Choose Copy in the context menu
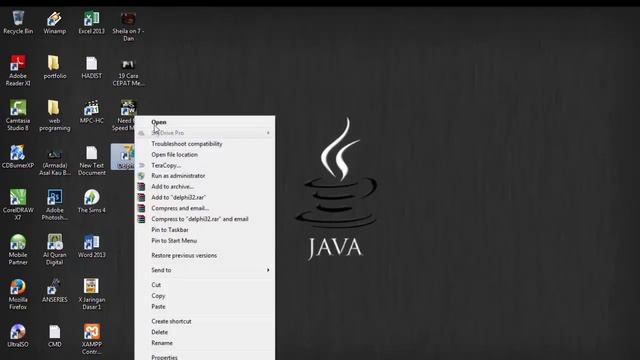 pyautogui.click(x=205, y=296)
